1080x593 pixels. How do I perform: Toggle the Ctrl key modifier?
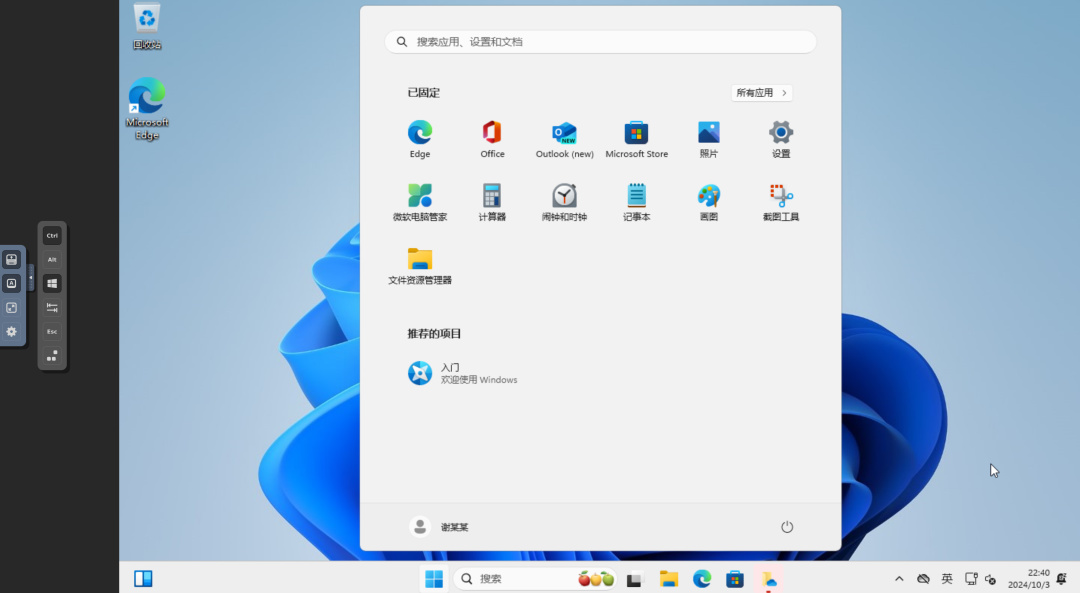point(52,236)
